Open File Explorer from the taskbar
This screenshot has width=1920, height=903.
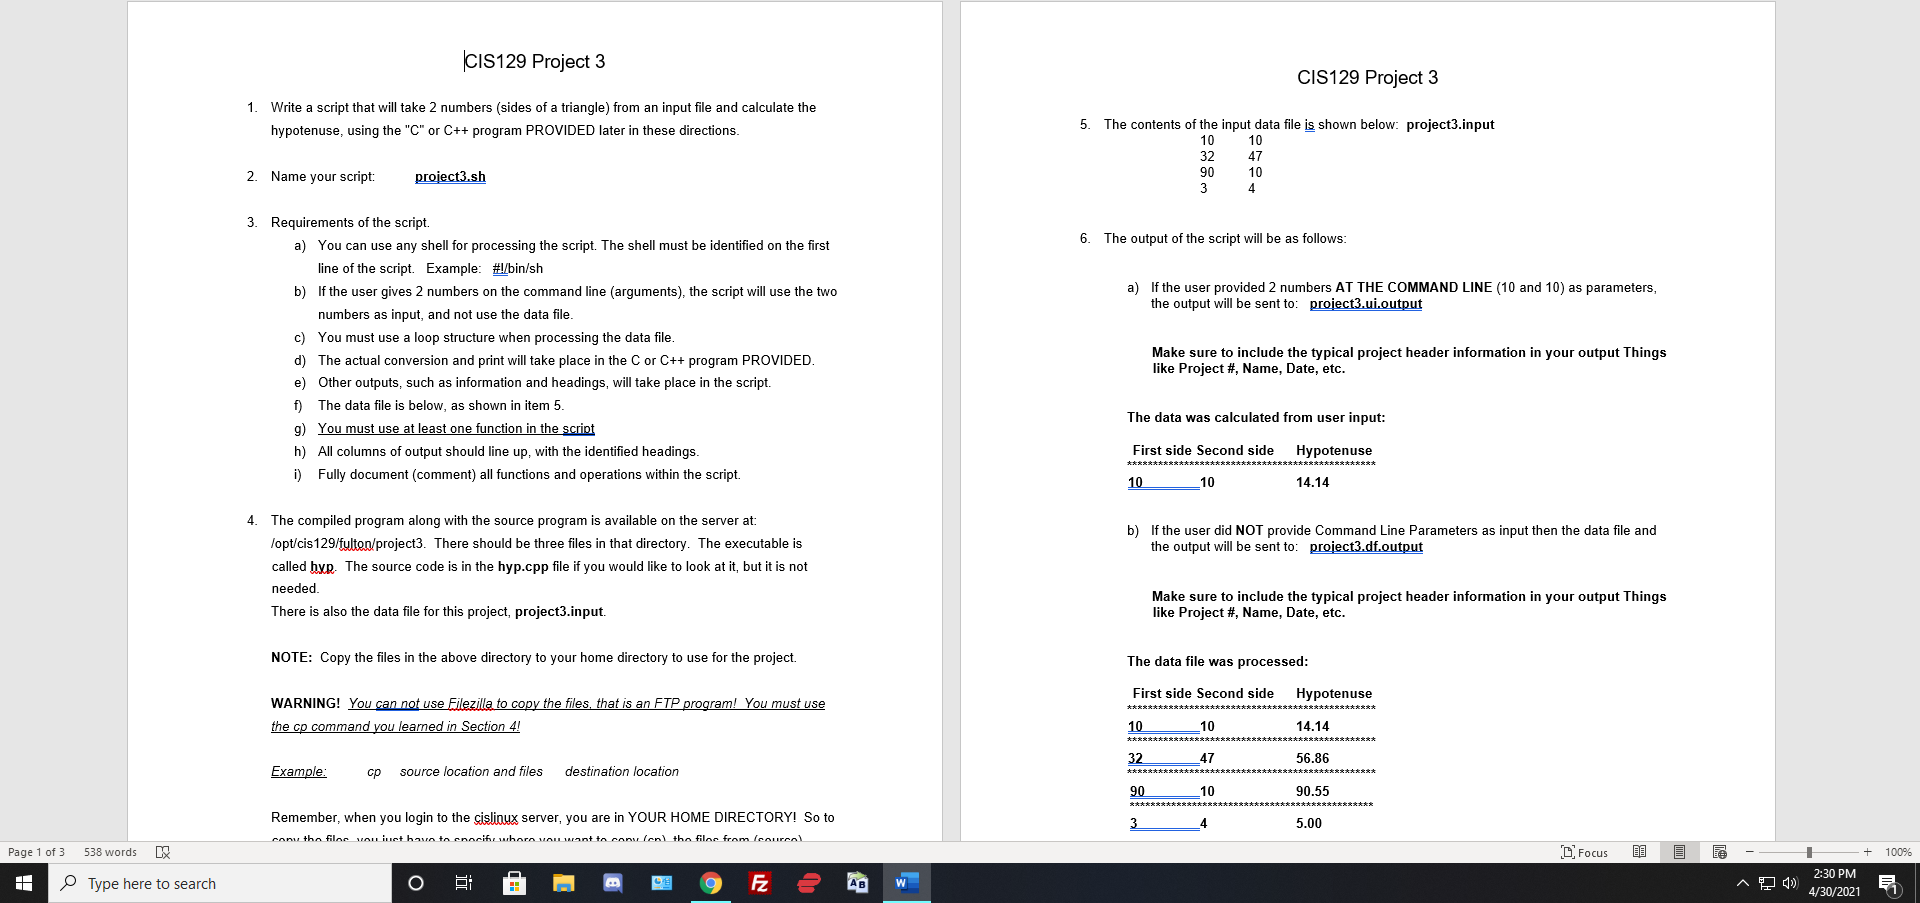pyautogui.click(x=564, y=883)
